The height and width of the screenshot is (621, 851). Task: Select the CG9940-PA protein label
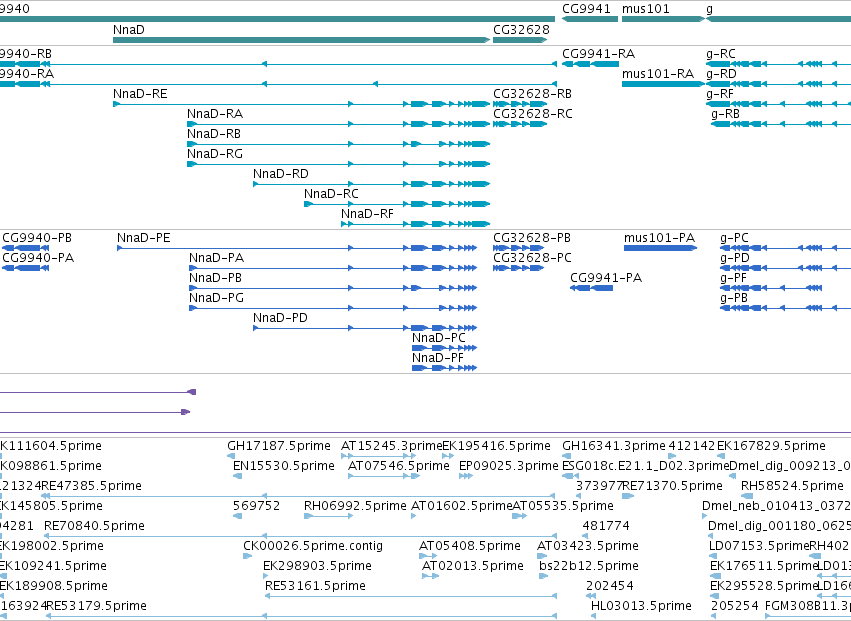tap(38, 258)
